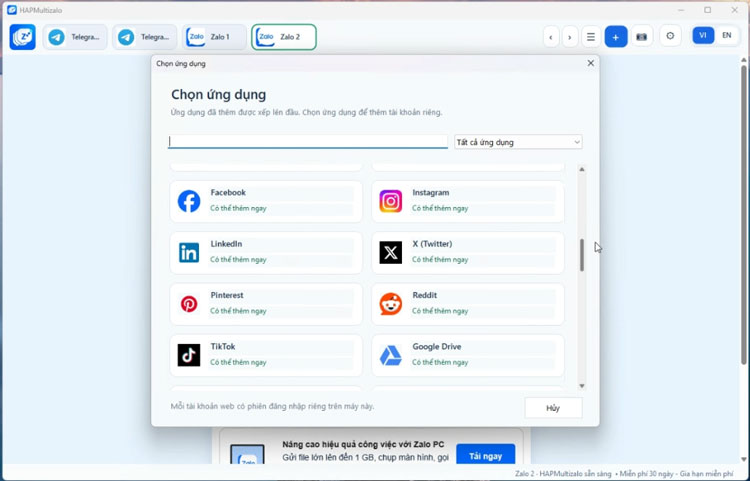The width and height of the screenshot is (750, 481).
Task: Go to previous tabs with left chevron
Action: tap(551, 37)
